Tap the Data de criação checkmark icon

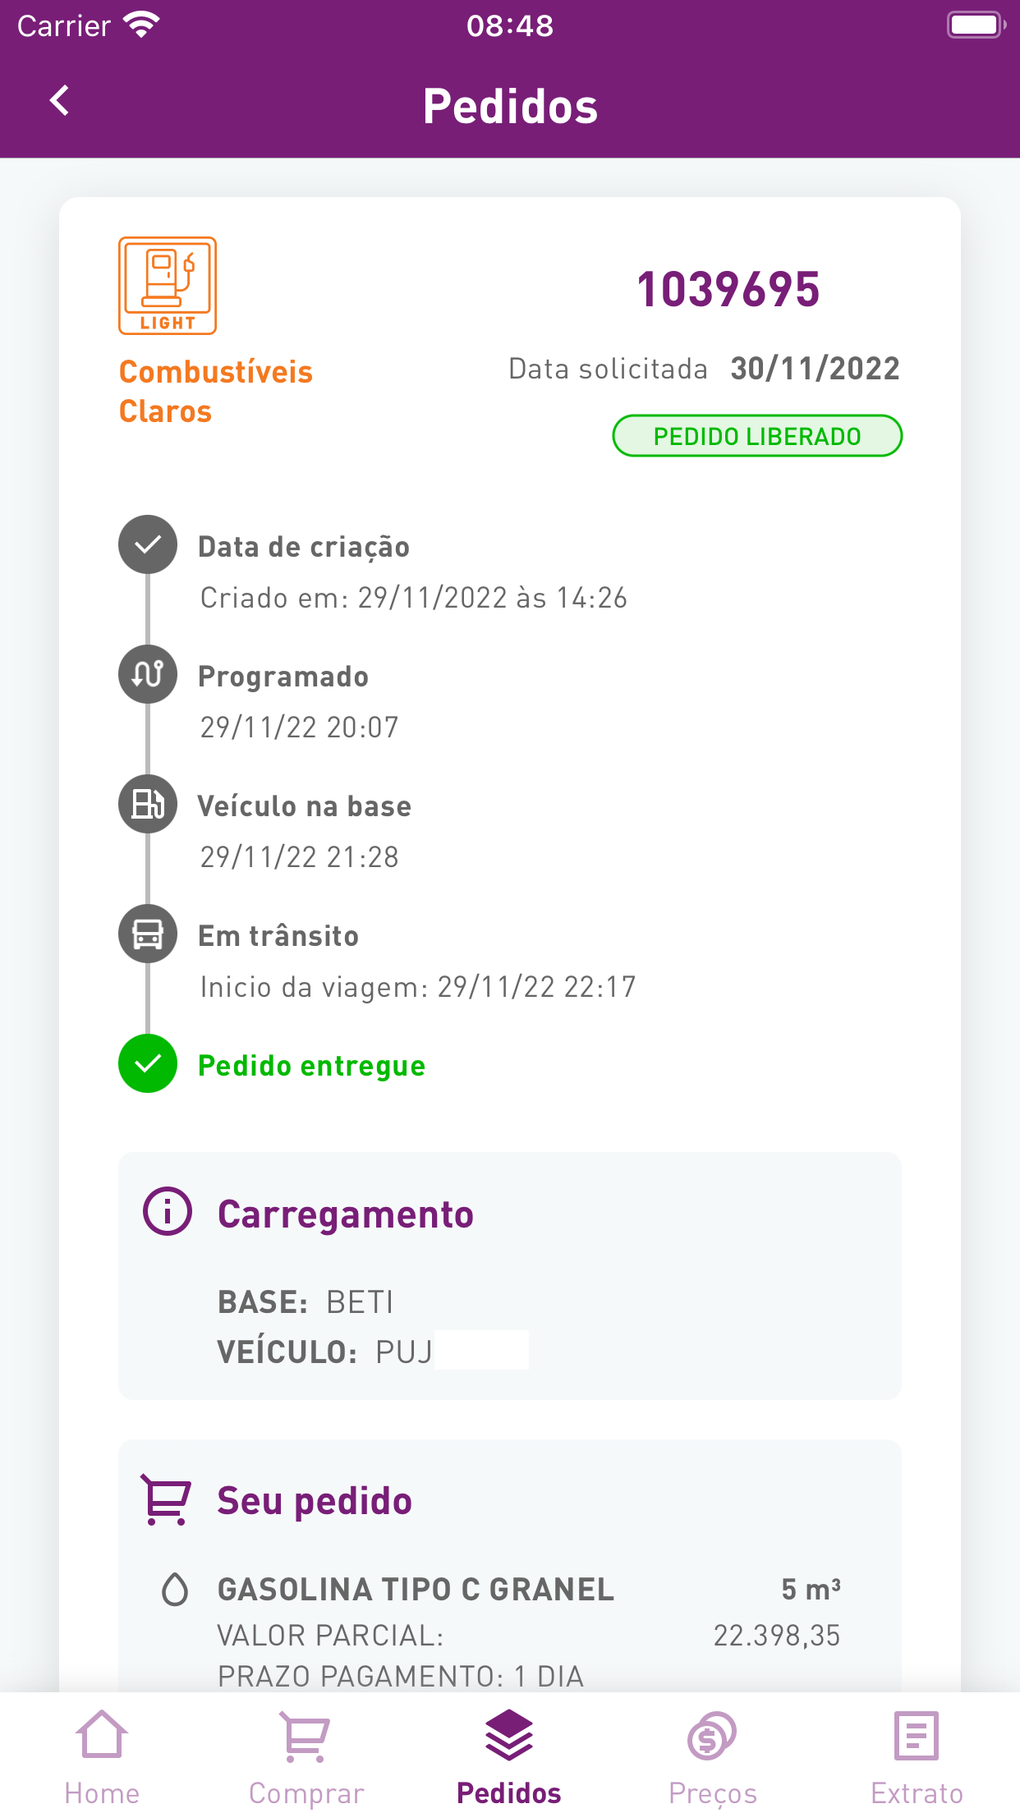coord(148,545)
